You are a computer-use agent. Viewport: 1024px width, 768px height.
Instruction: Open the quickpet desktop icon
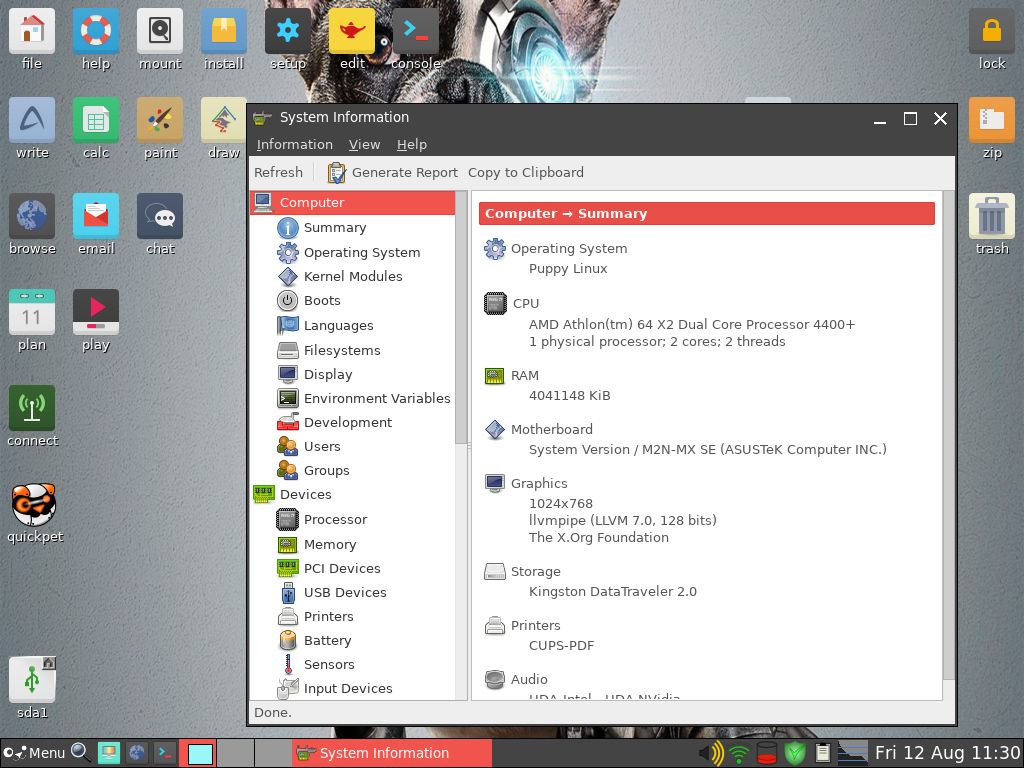[35, 514]
